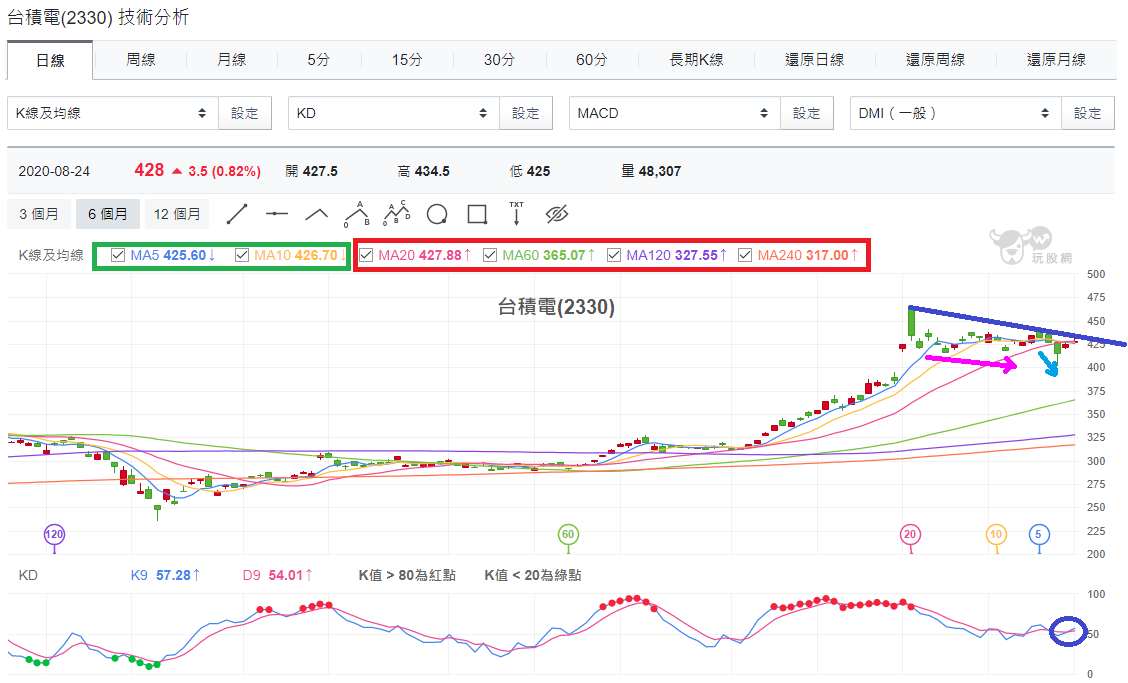Open the K線及均線 indicator dropdown
1128x683 pixels.
(x=113, y=113)
